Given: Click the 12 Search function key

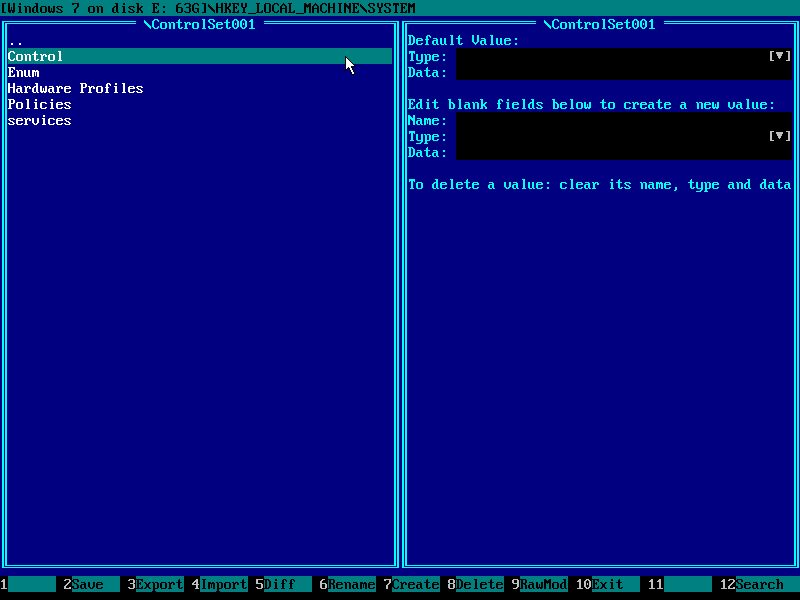Looking at the screenshot, I should [x=759, y=584].
